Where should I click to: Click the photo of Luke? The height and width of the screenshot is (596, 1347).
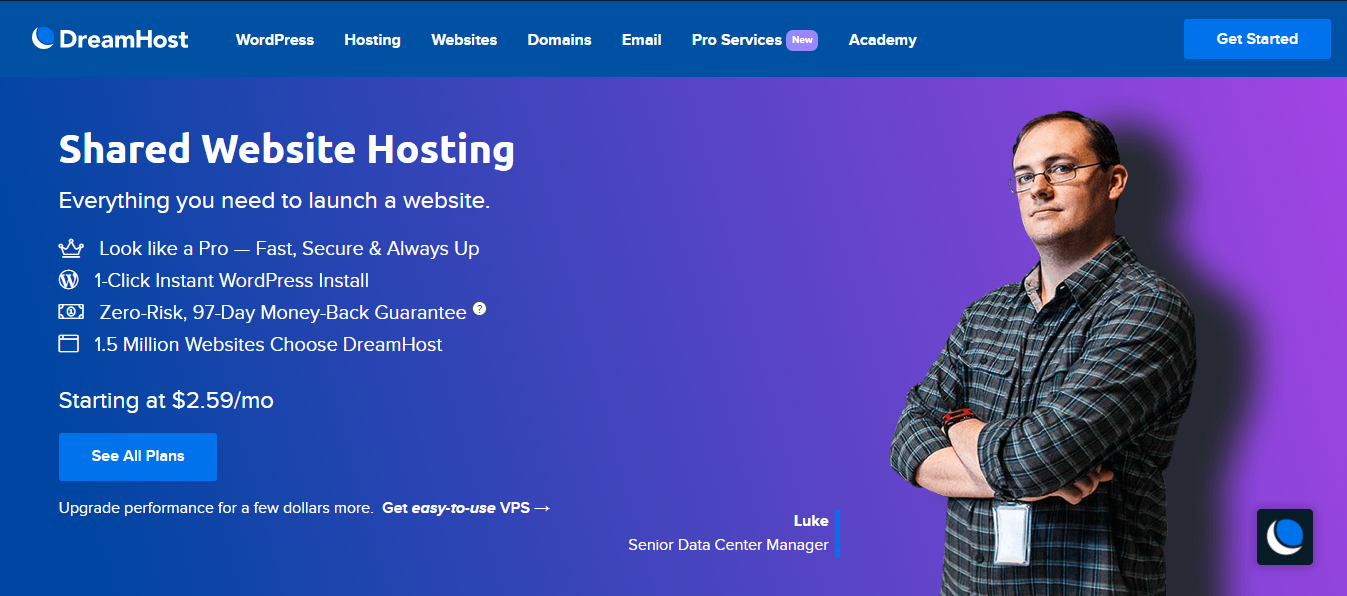(1043, 355)
